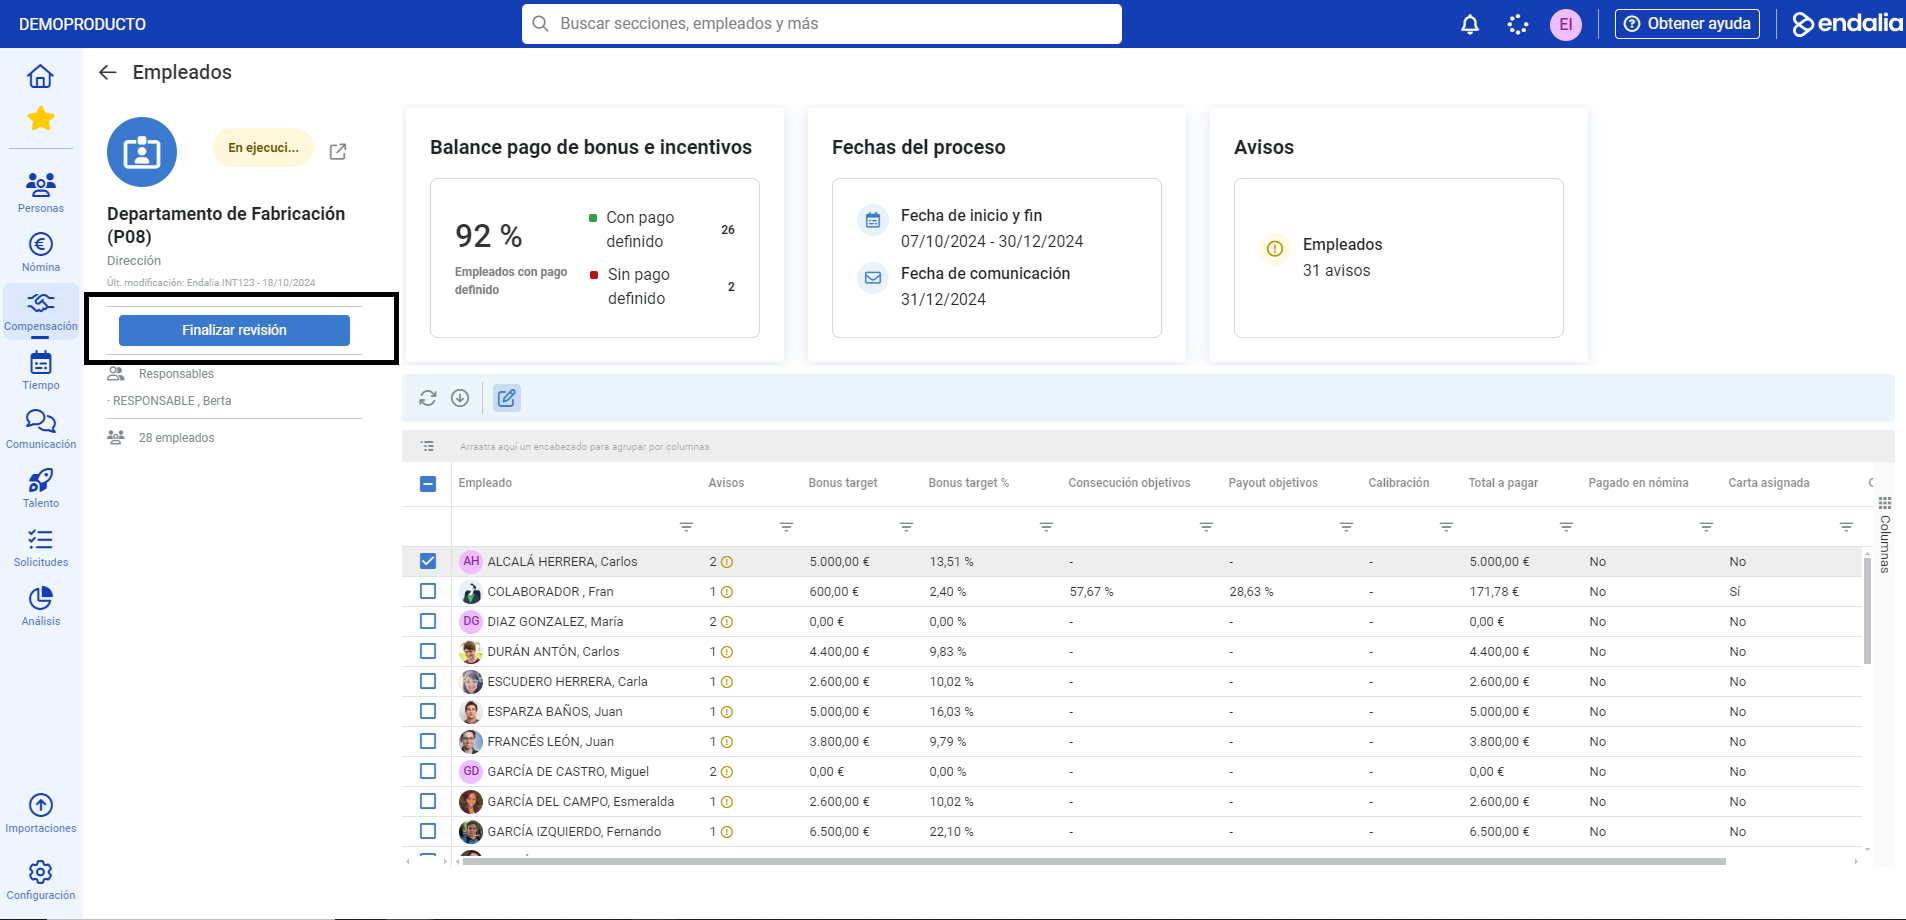Screen dimensions: 1906x920
Task: Go to the Home icon in sidebar
Action: point(41,76)
